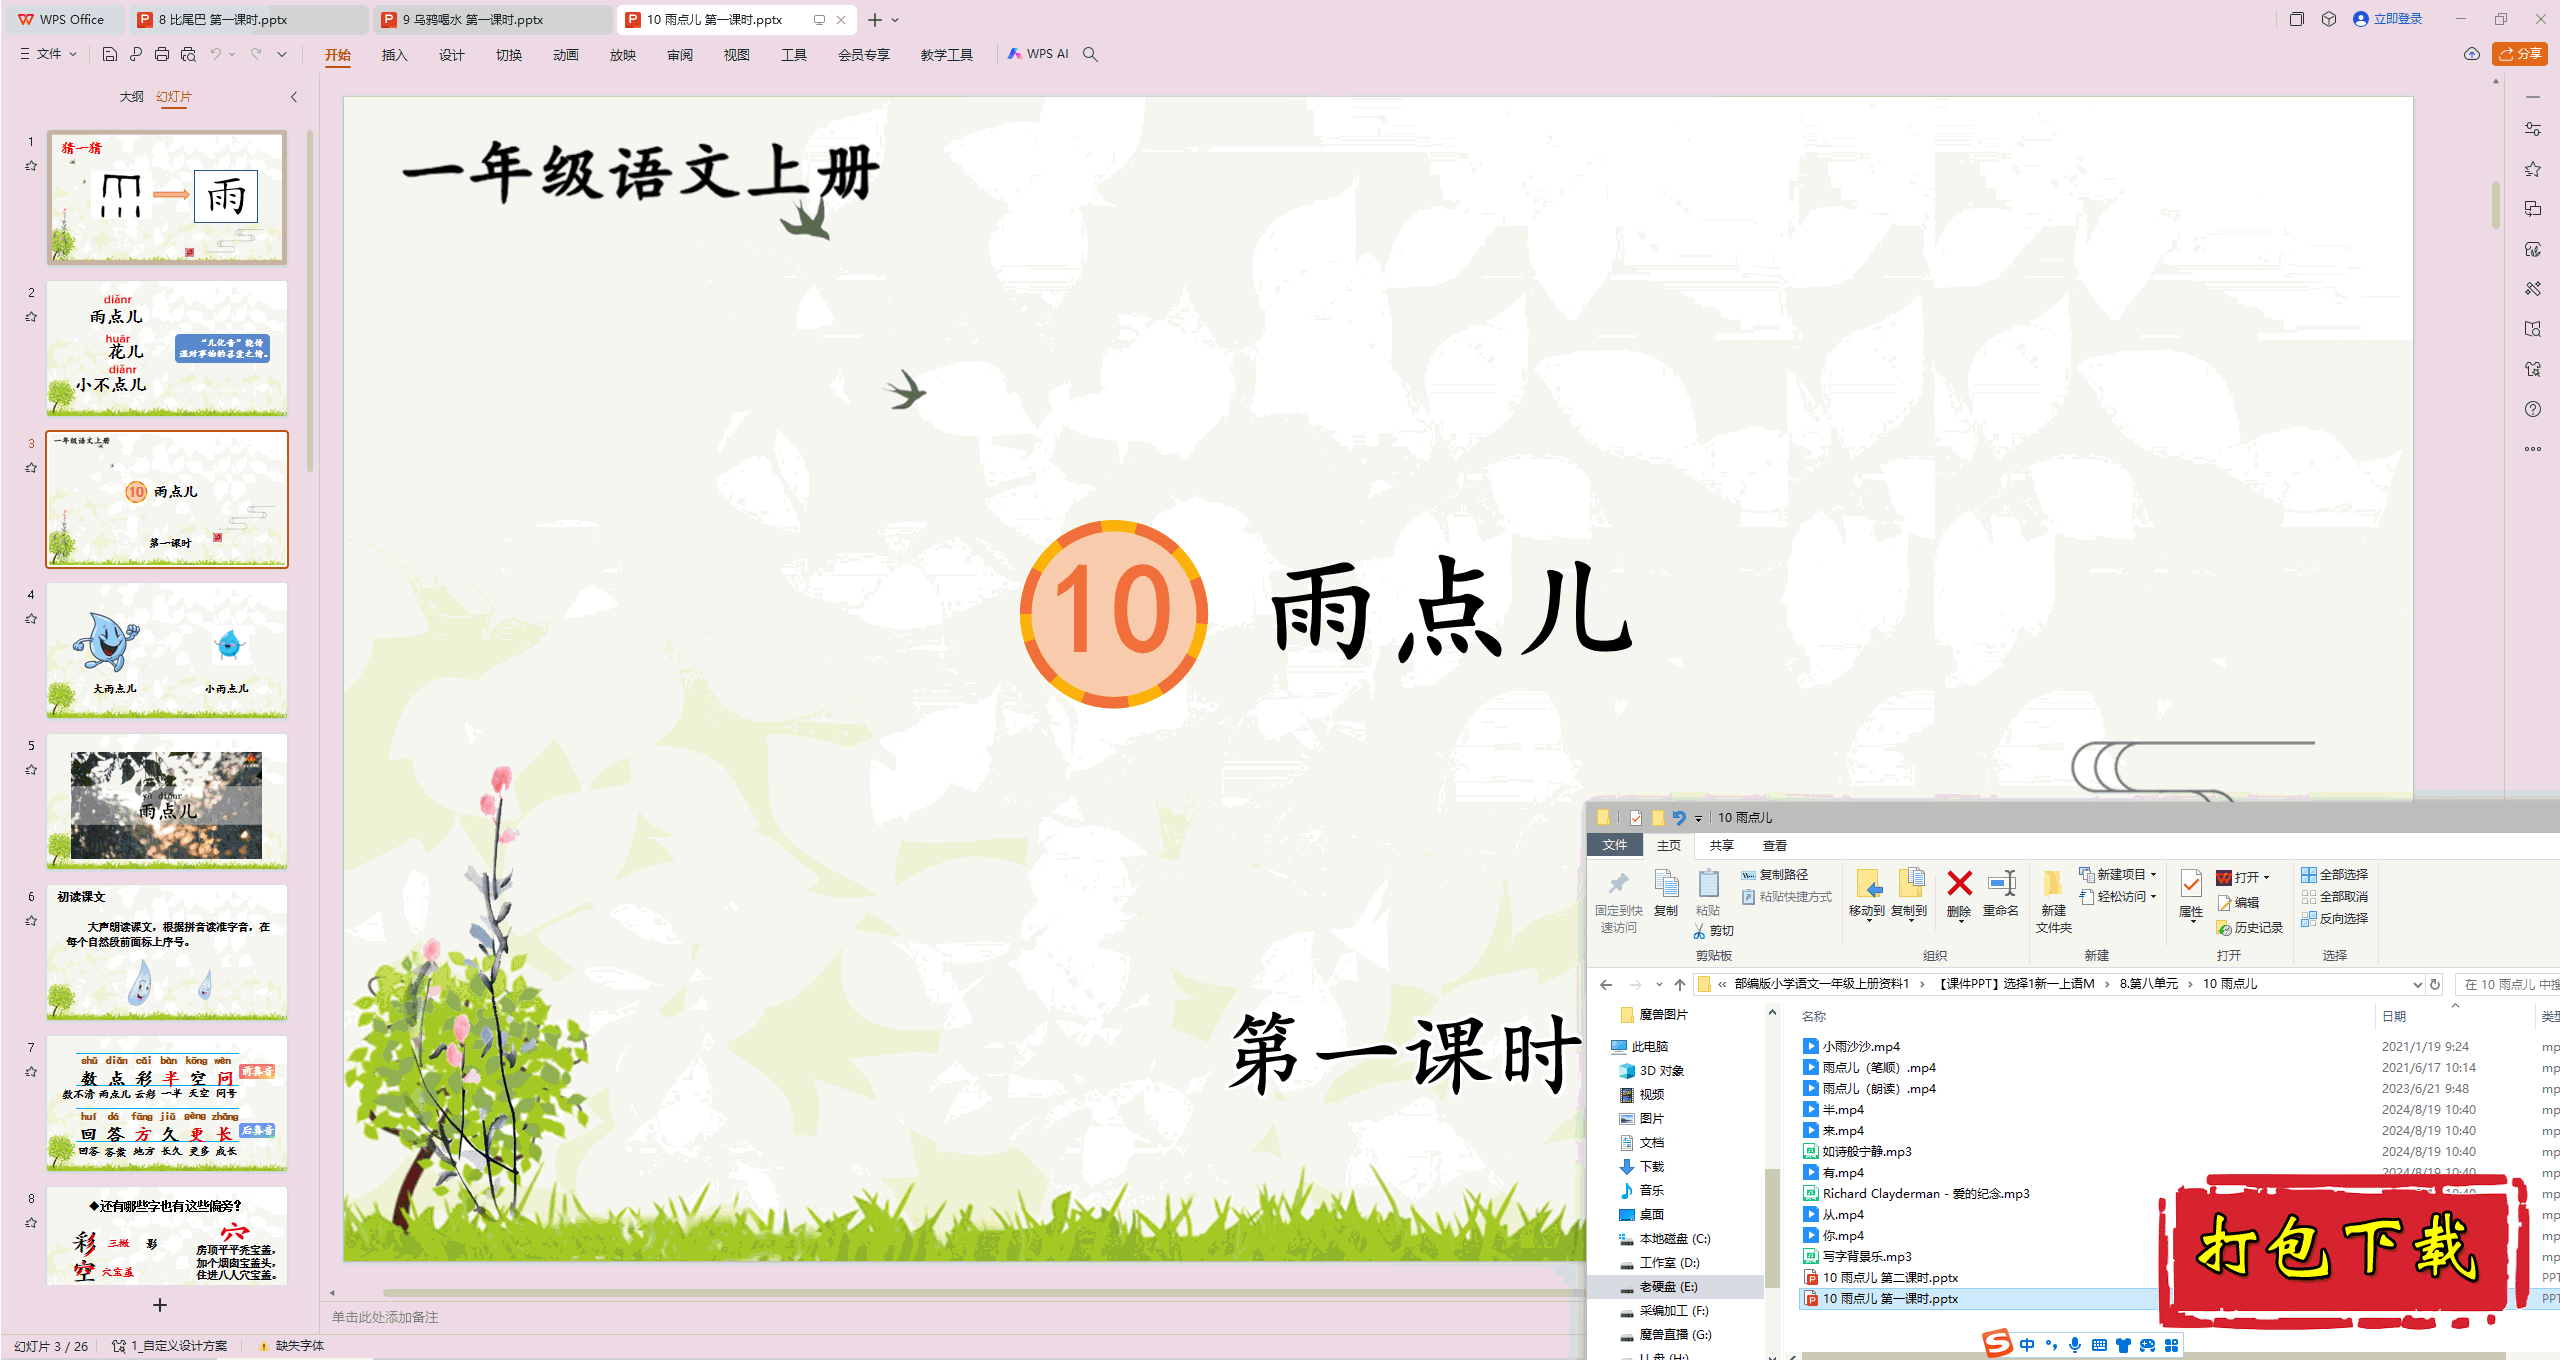Toggle the IME Chinese/English 中 mode indicator

point(2027,1345)
